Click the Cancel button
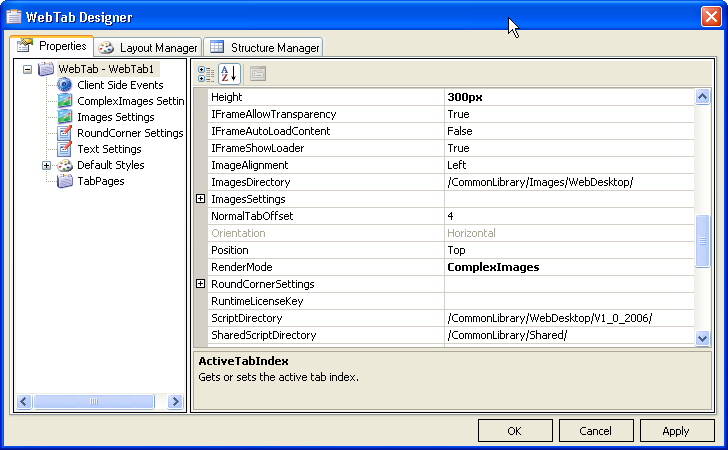This screenshot has width=728, height=450. (x=596, y=431)
